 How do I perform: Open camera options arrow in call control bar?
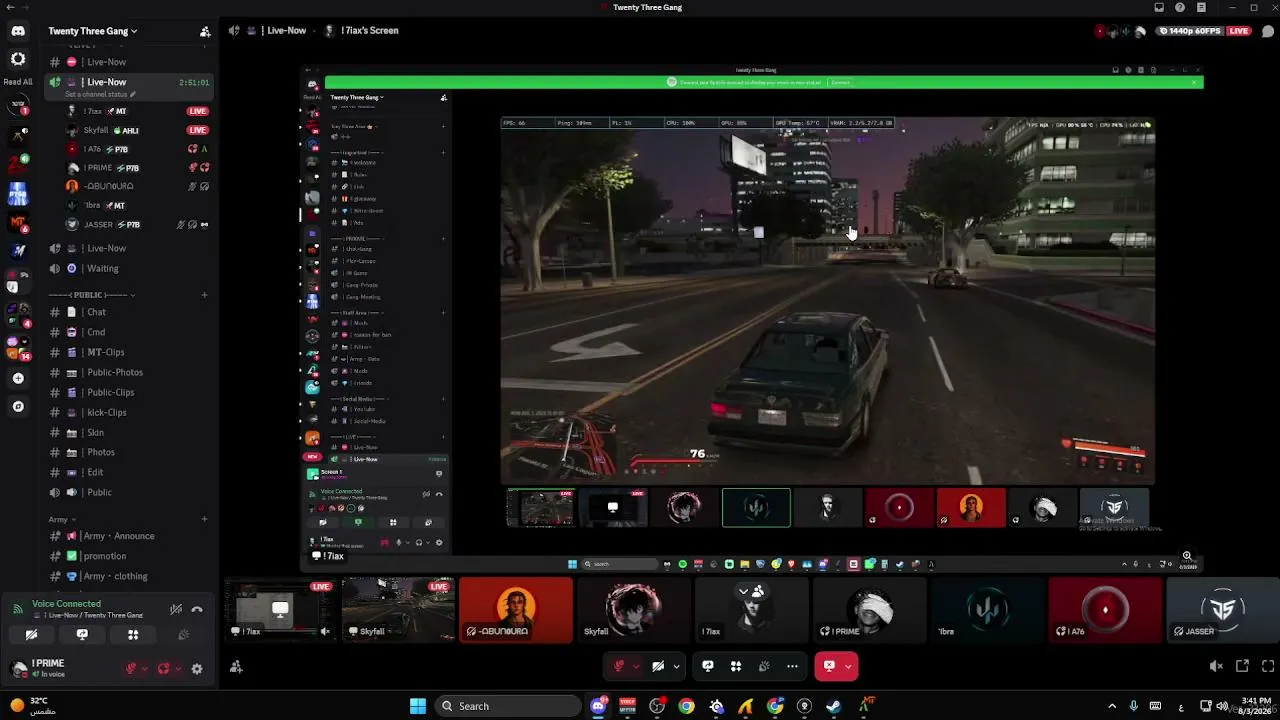pyautogui.click(x=676, y=666)
